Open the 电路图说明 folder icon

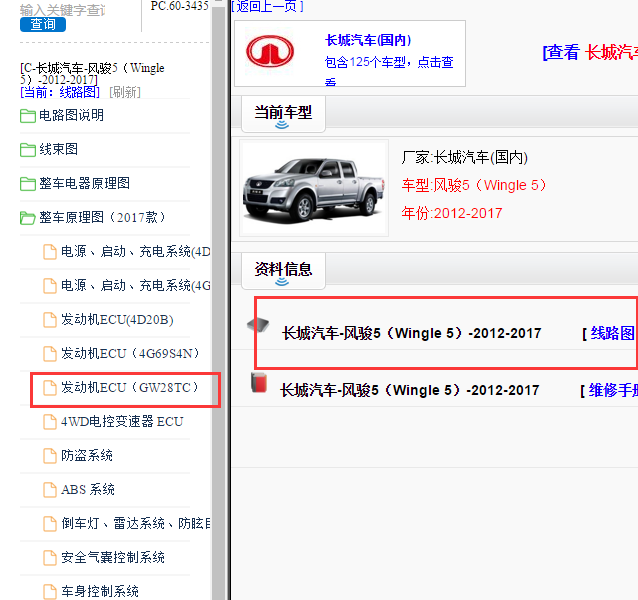pyautogui.click(x=28, y=116)
